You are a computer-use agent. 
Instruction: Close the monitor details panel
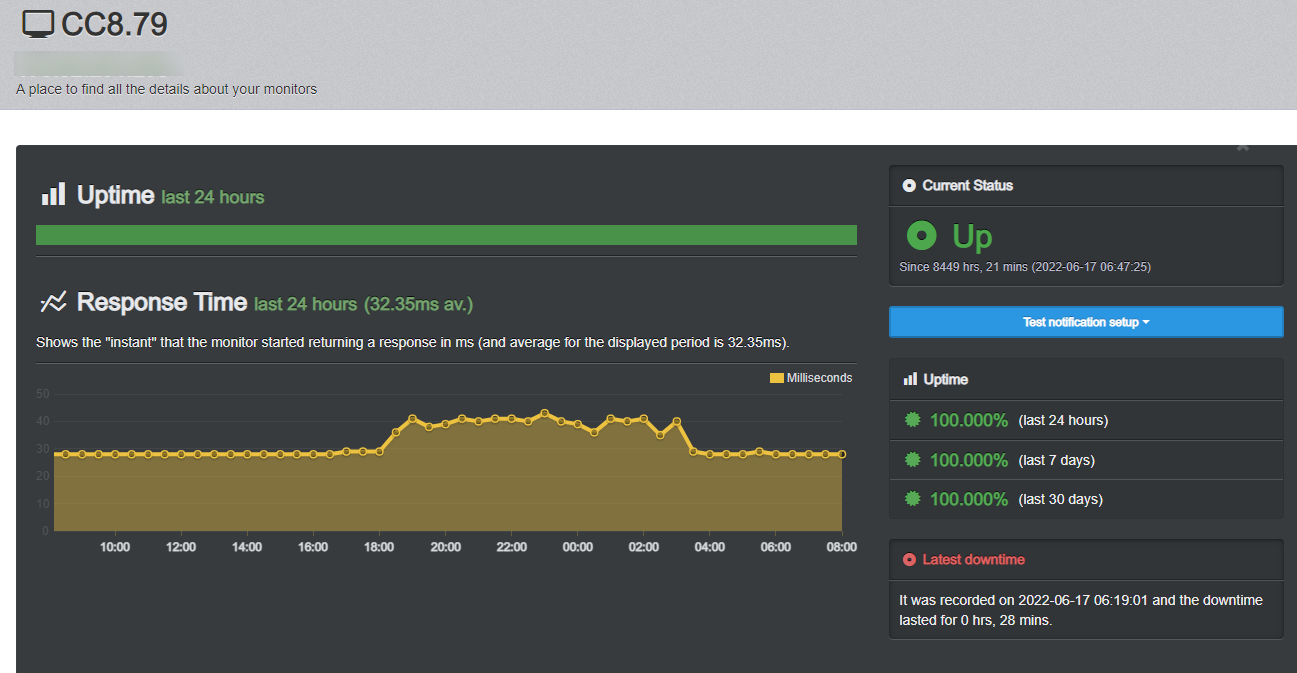[x=1243, y=148]
